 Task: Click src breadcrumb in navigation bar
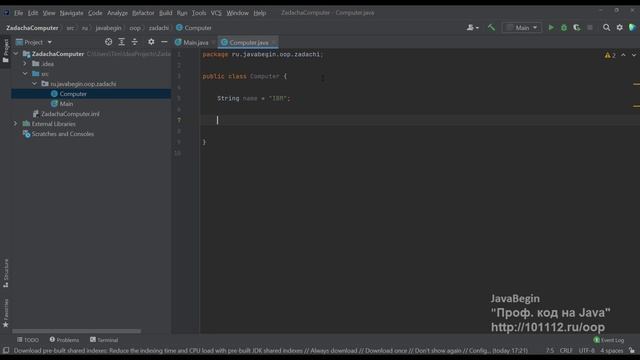[x=70, y=28]
